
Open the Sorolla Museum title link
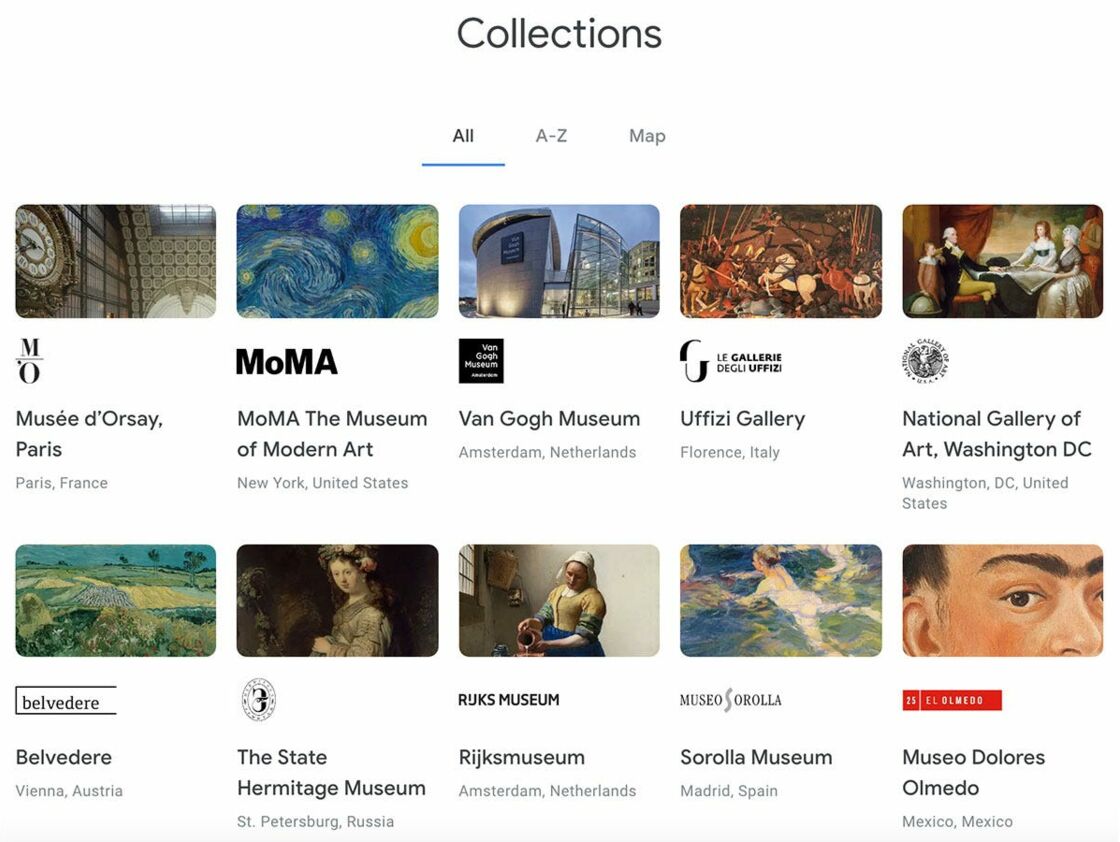[x=756, y=757]
